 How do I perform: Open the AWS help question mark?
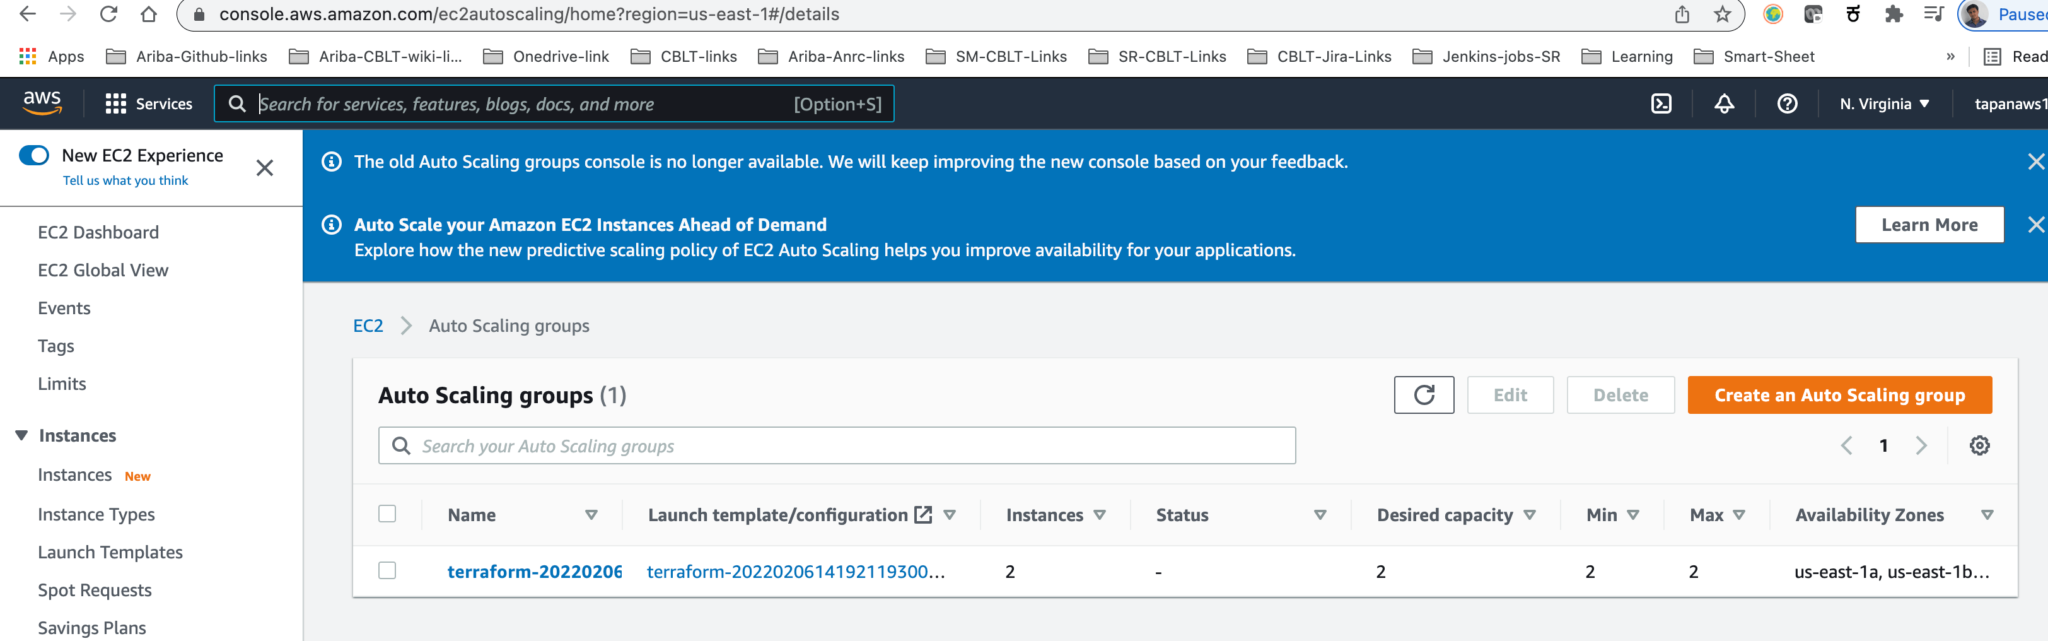point(1787,104)
